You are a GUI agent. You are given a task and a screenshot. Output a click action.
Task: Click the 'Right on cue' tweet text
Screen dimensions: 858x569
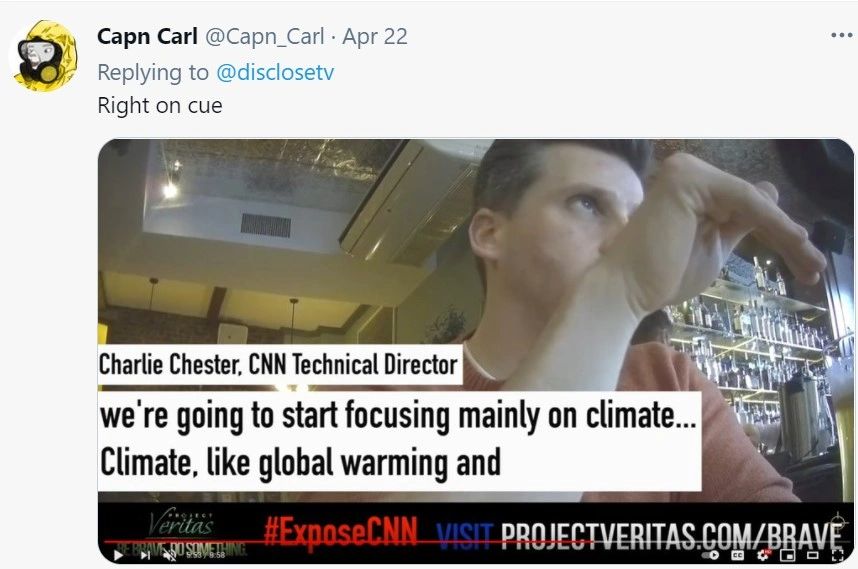[x=160, y=106]
